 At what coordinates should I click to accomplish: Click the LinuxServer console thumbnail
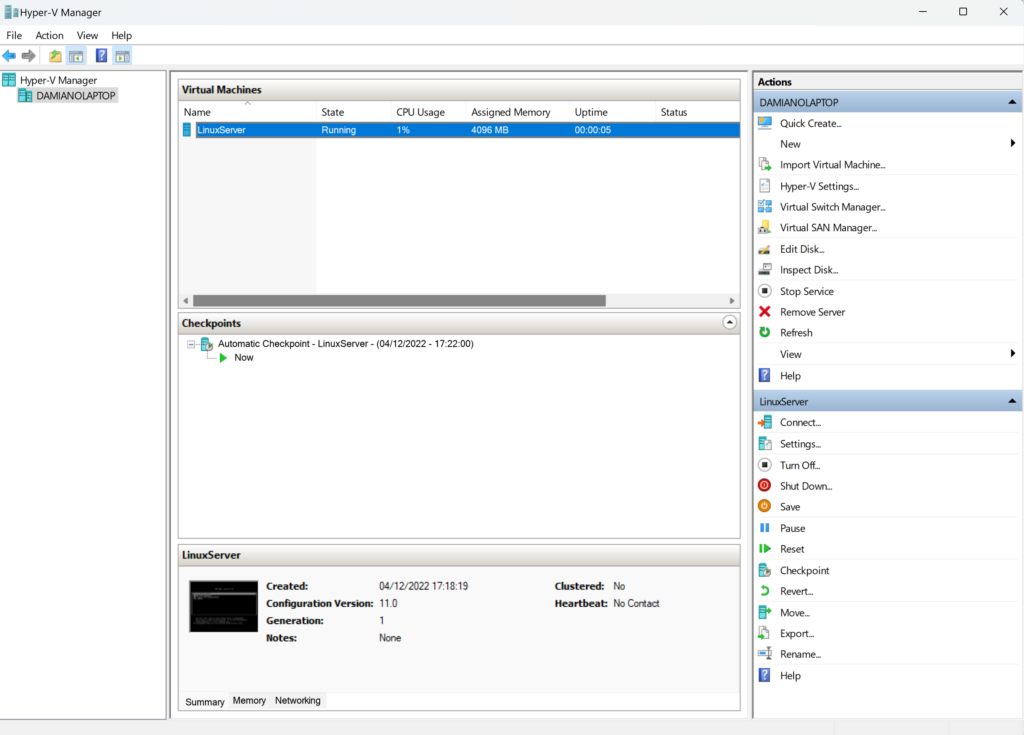pos(223,606)
